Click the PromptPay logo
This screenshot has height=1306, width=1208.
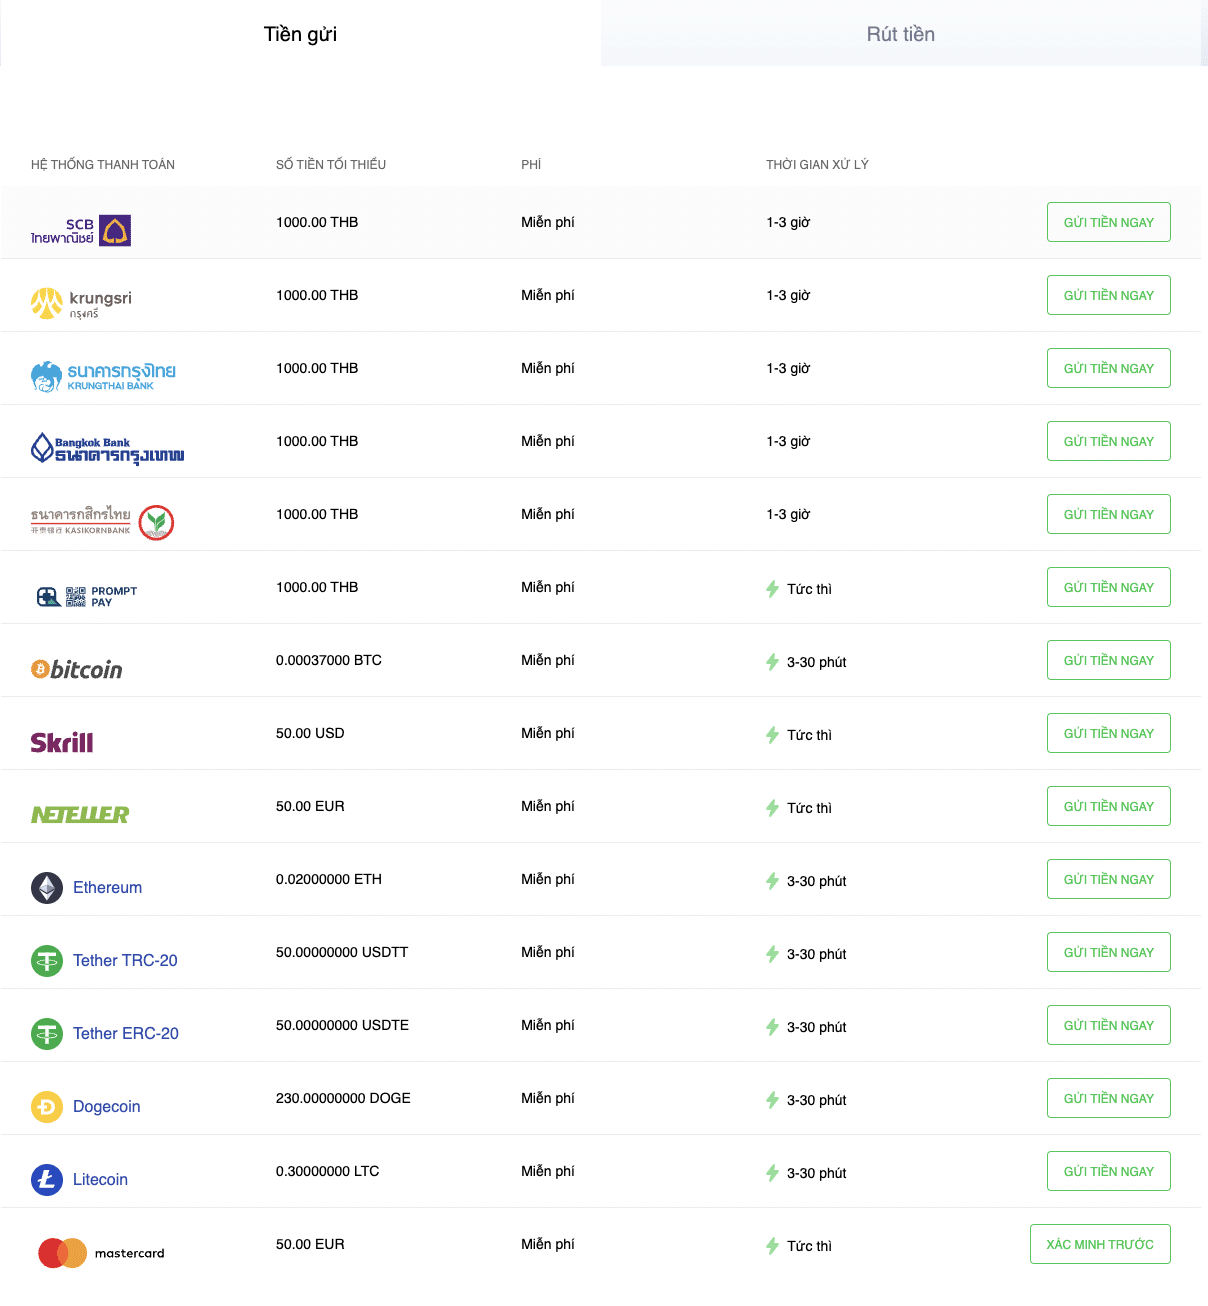[x=86, y=597]
